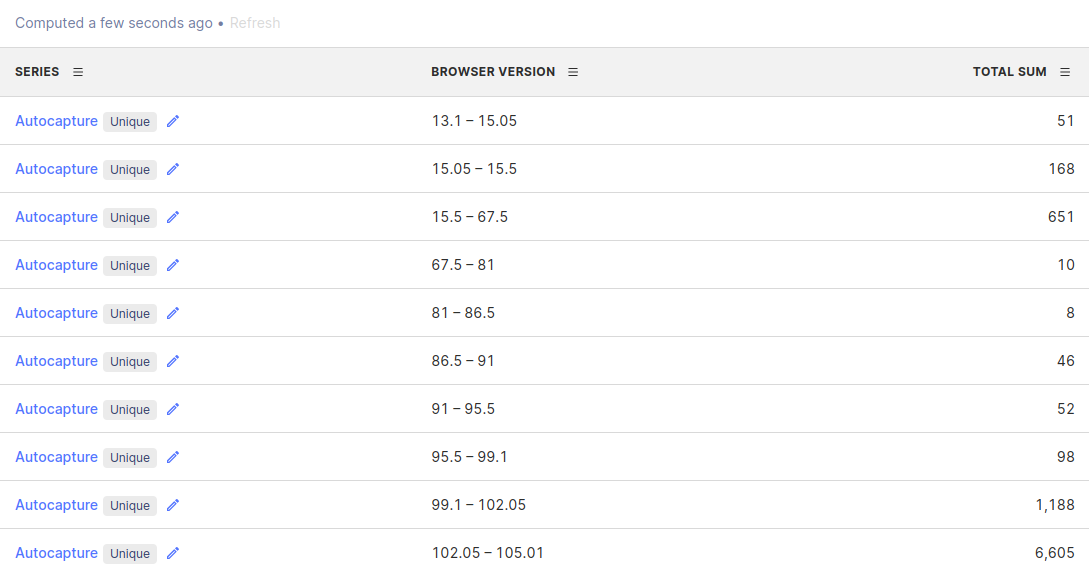Click the pencil icon beside the 81 – 86.5 series

click(172, 313)
